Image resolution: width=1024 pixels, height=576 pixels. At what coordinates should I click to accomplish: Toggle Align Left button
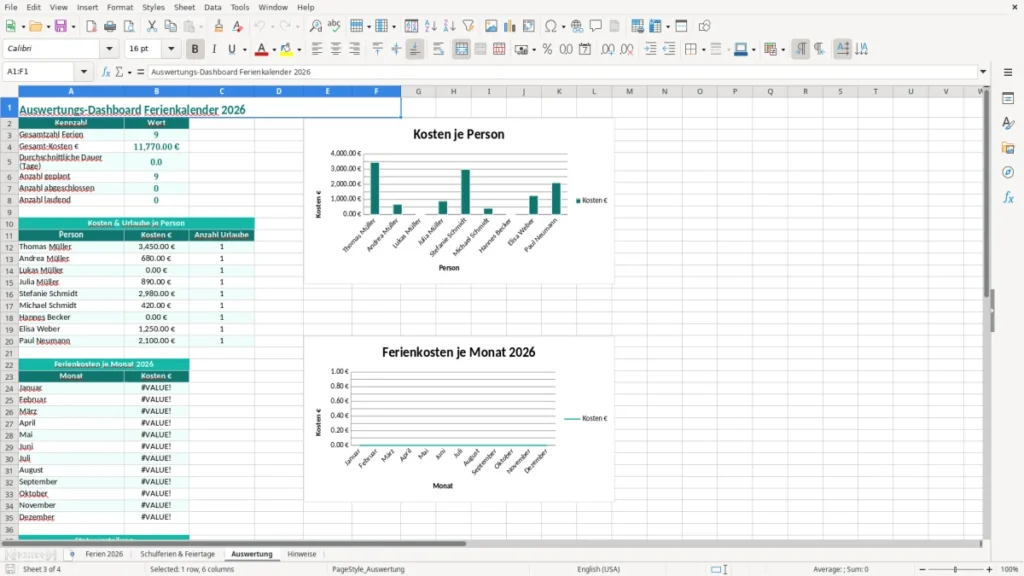click(317, 49)
